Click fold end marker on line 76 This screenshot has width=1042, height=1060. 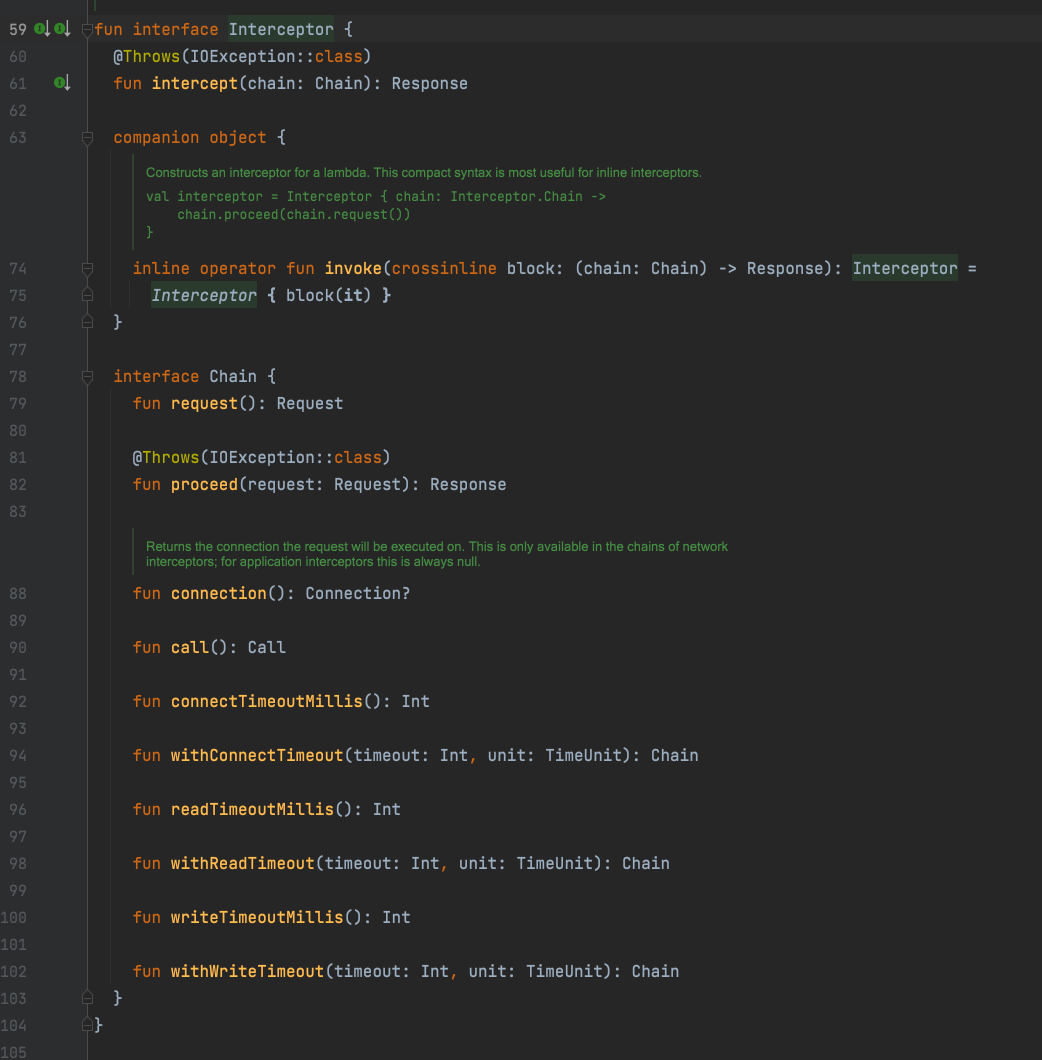87,322
